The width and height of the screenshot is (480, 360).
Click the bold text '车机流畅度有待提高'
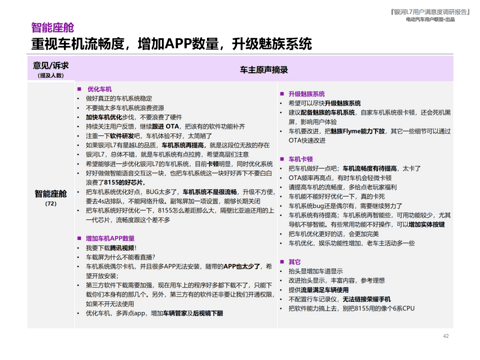click(x=370, y=169)
